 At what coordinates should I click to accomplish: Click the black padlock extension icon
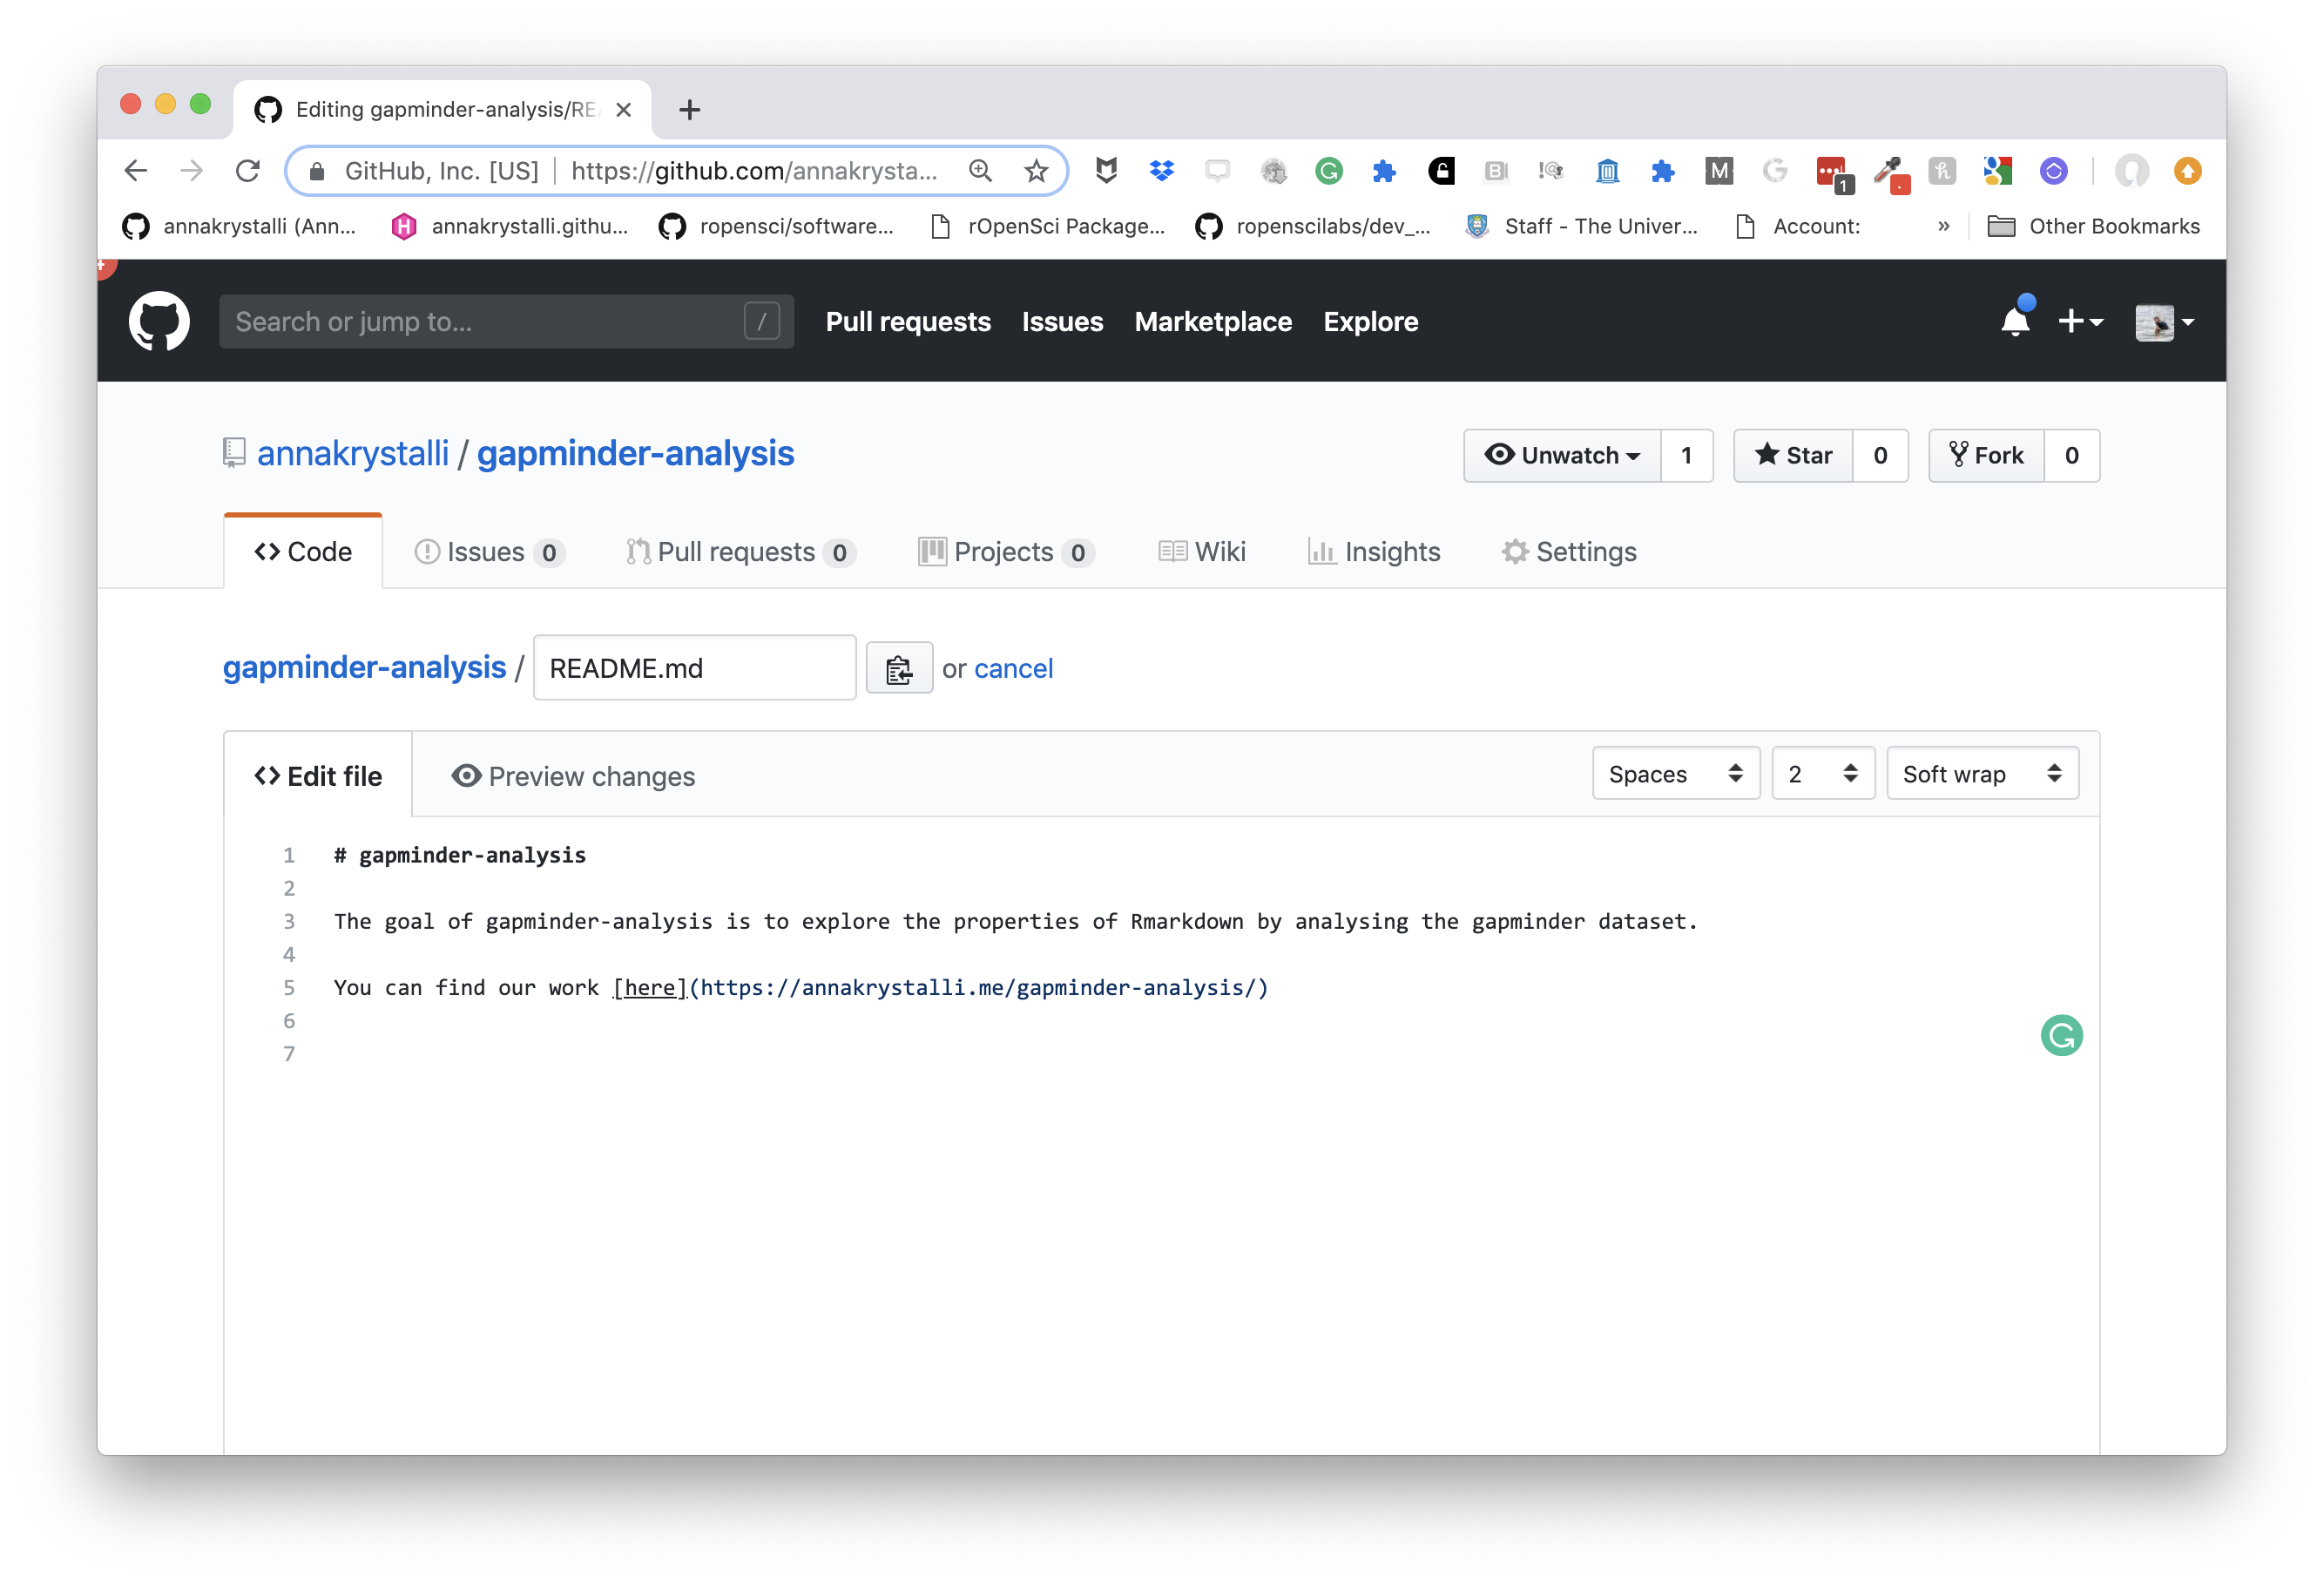tap(1440, 171)
